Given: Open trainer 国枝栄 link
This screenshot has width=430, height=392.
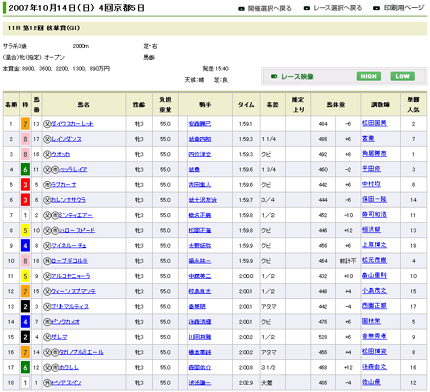Looking at the screenshot, I should click(x=371, y=321).
